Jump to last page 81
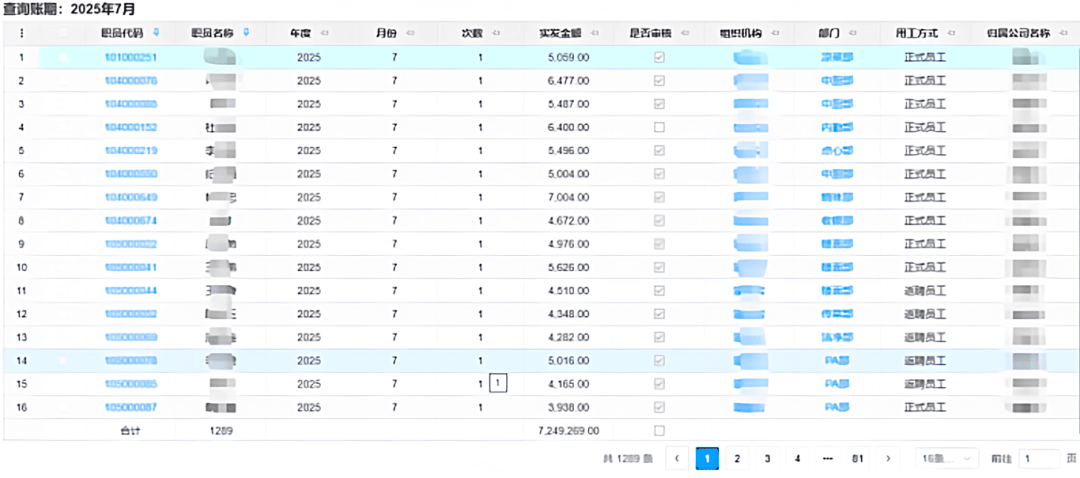1080x478 pixels. coord(858,458)
